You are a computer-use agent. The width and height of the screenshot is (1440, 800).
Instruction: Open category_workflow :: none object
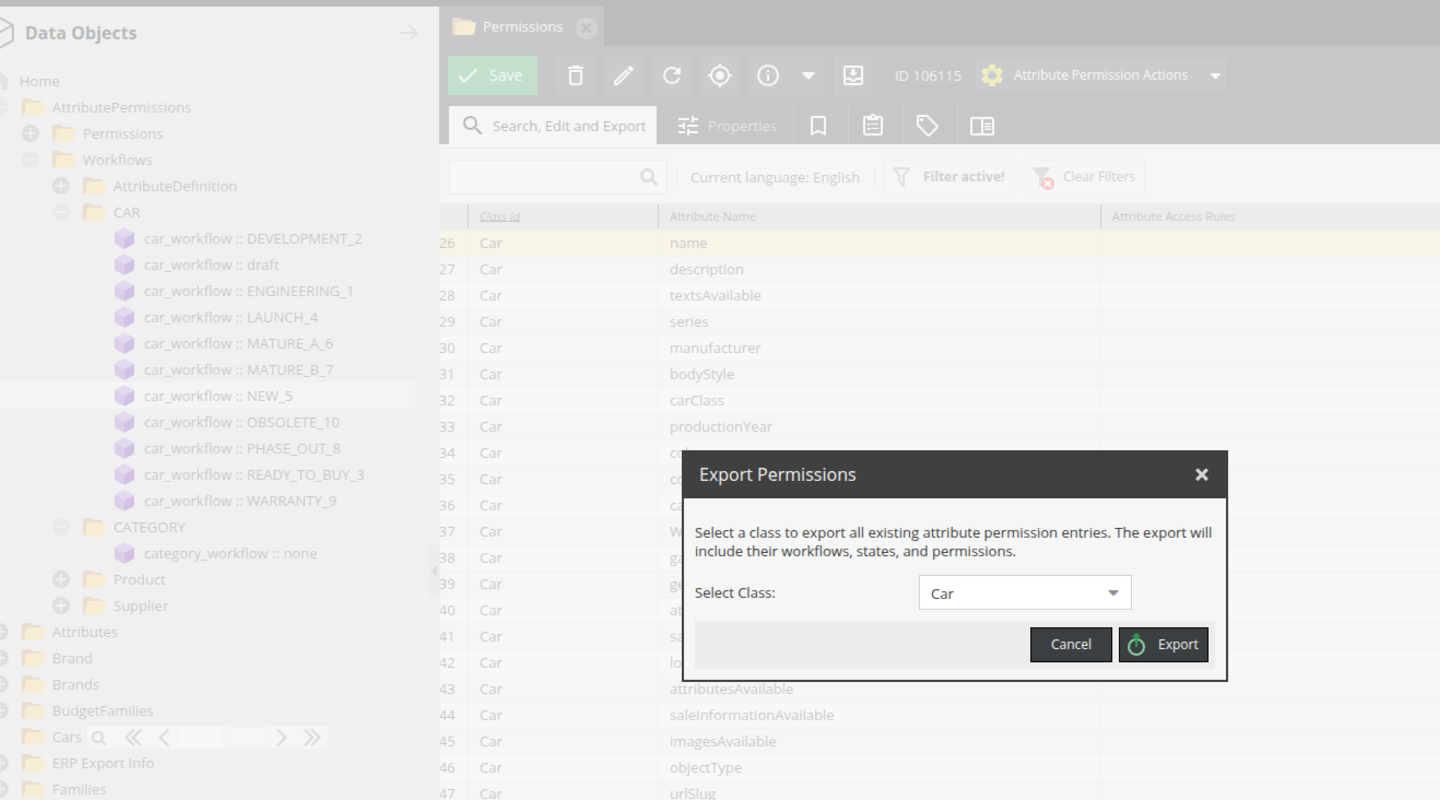point(230,553)
